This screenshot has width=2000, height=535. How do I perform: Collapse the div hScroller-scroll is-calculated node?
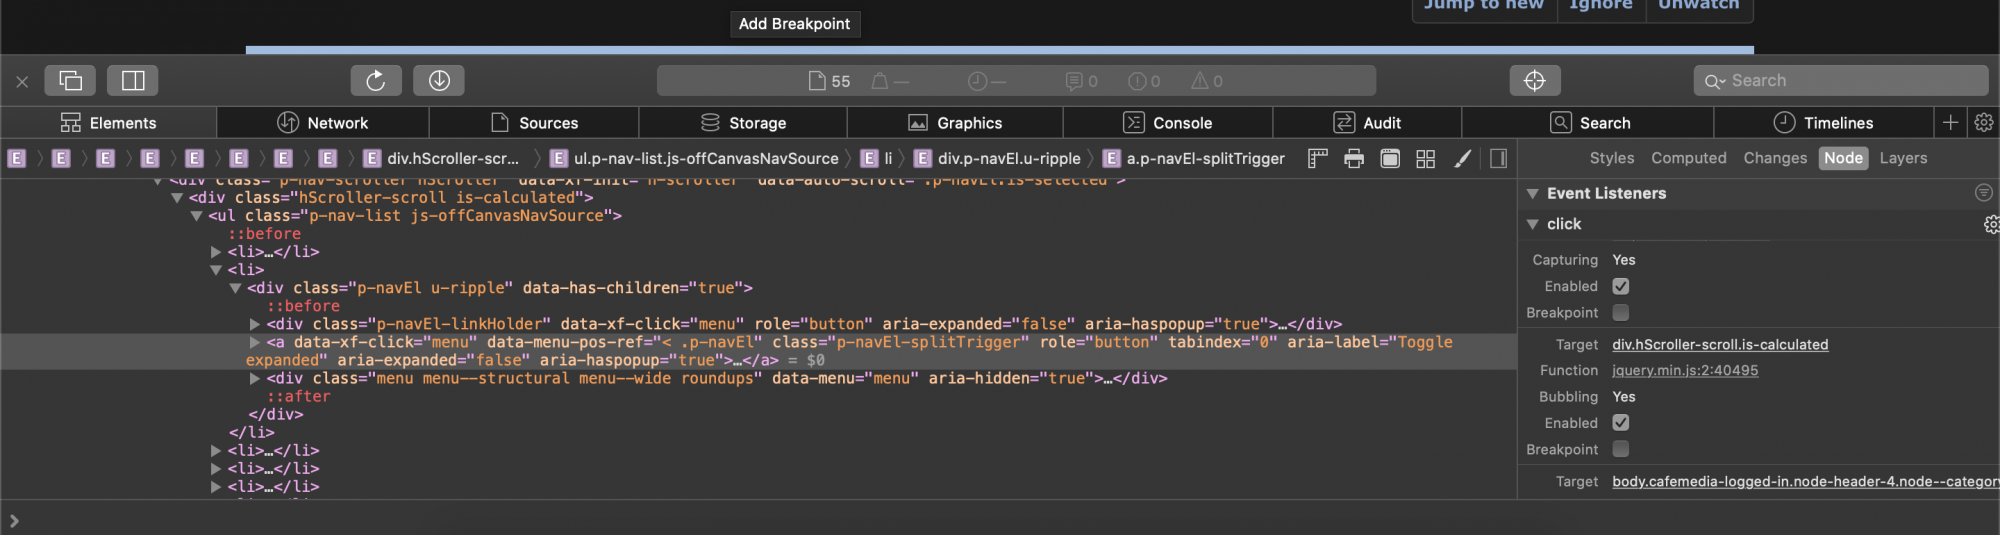coord(177,198)
